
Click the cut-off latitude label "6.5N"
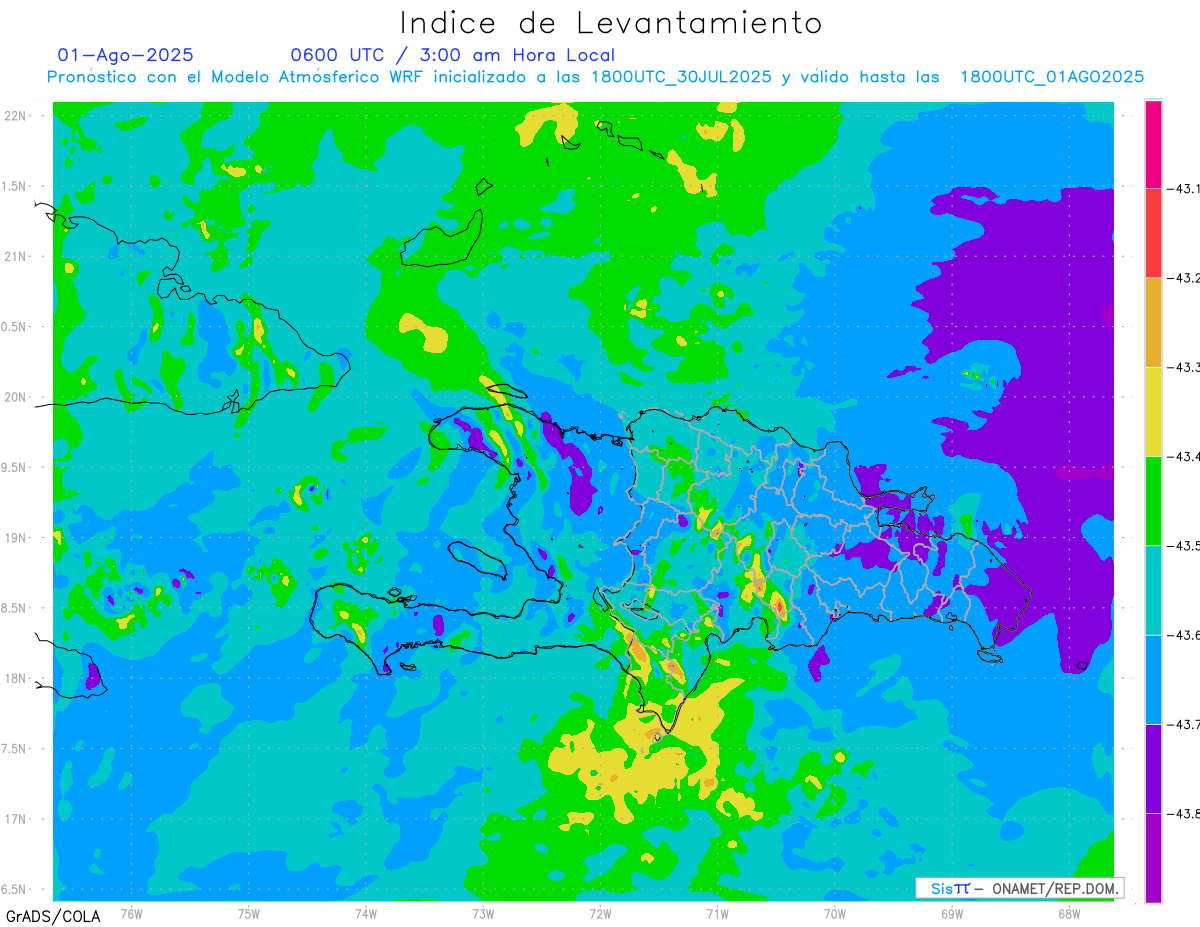click(13, 890)
